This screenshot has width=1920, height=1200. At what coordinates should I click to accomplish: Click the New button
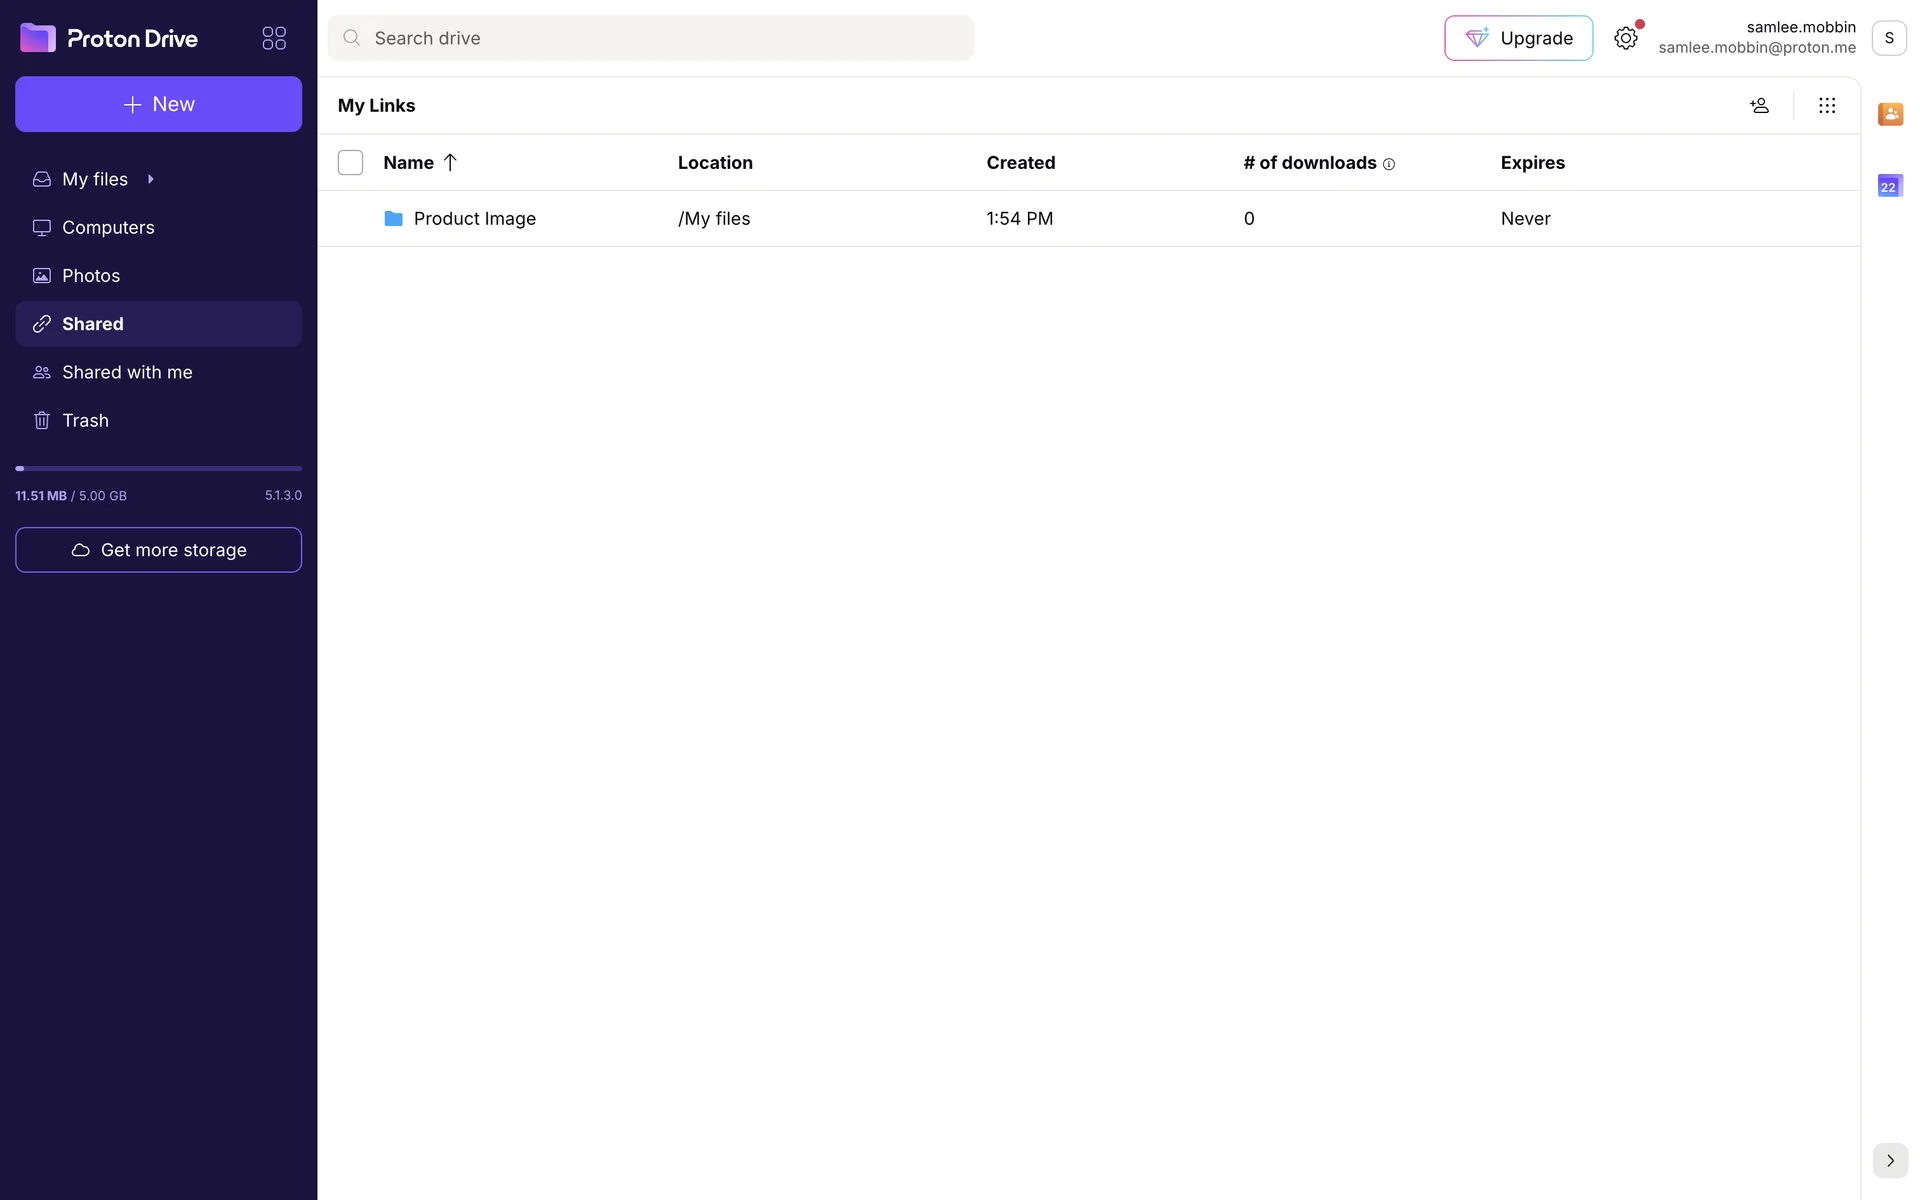point(158,104)
